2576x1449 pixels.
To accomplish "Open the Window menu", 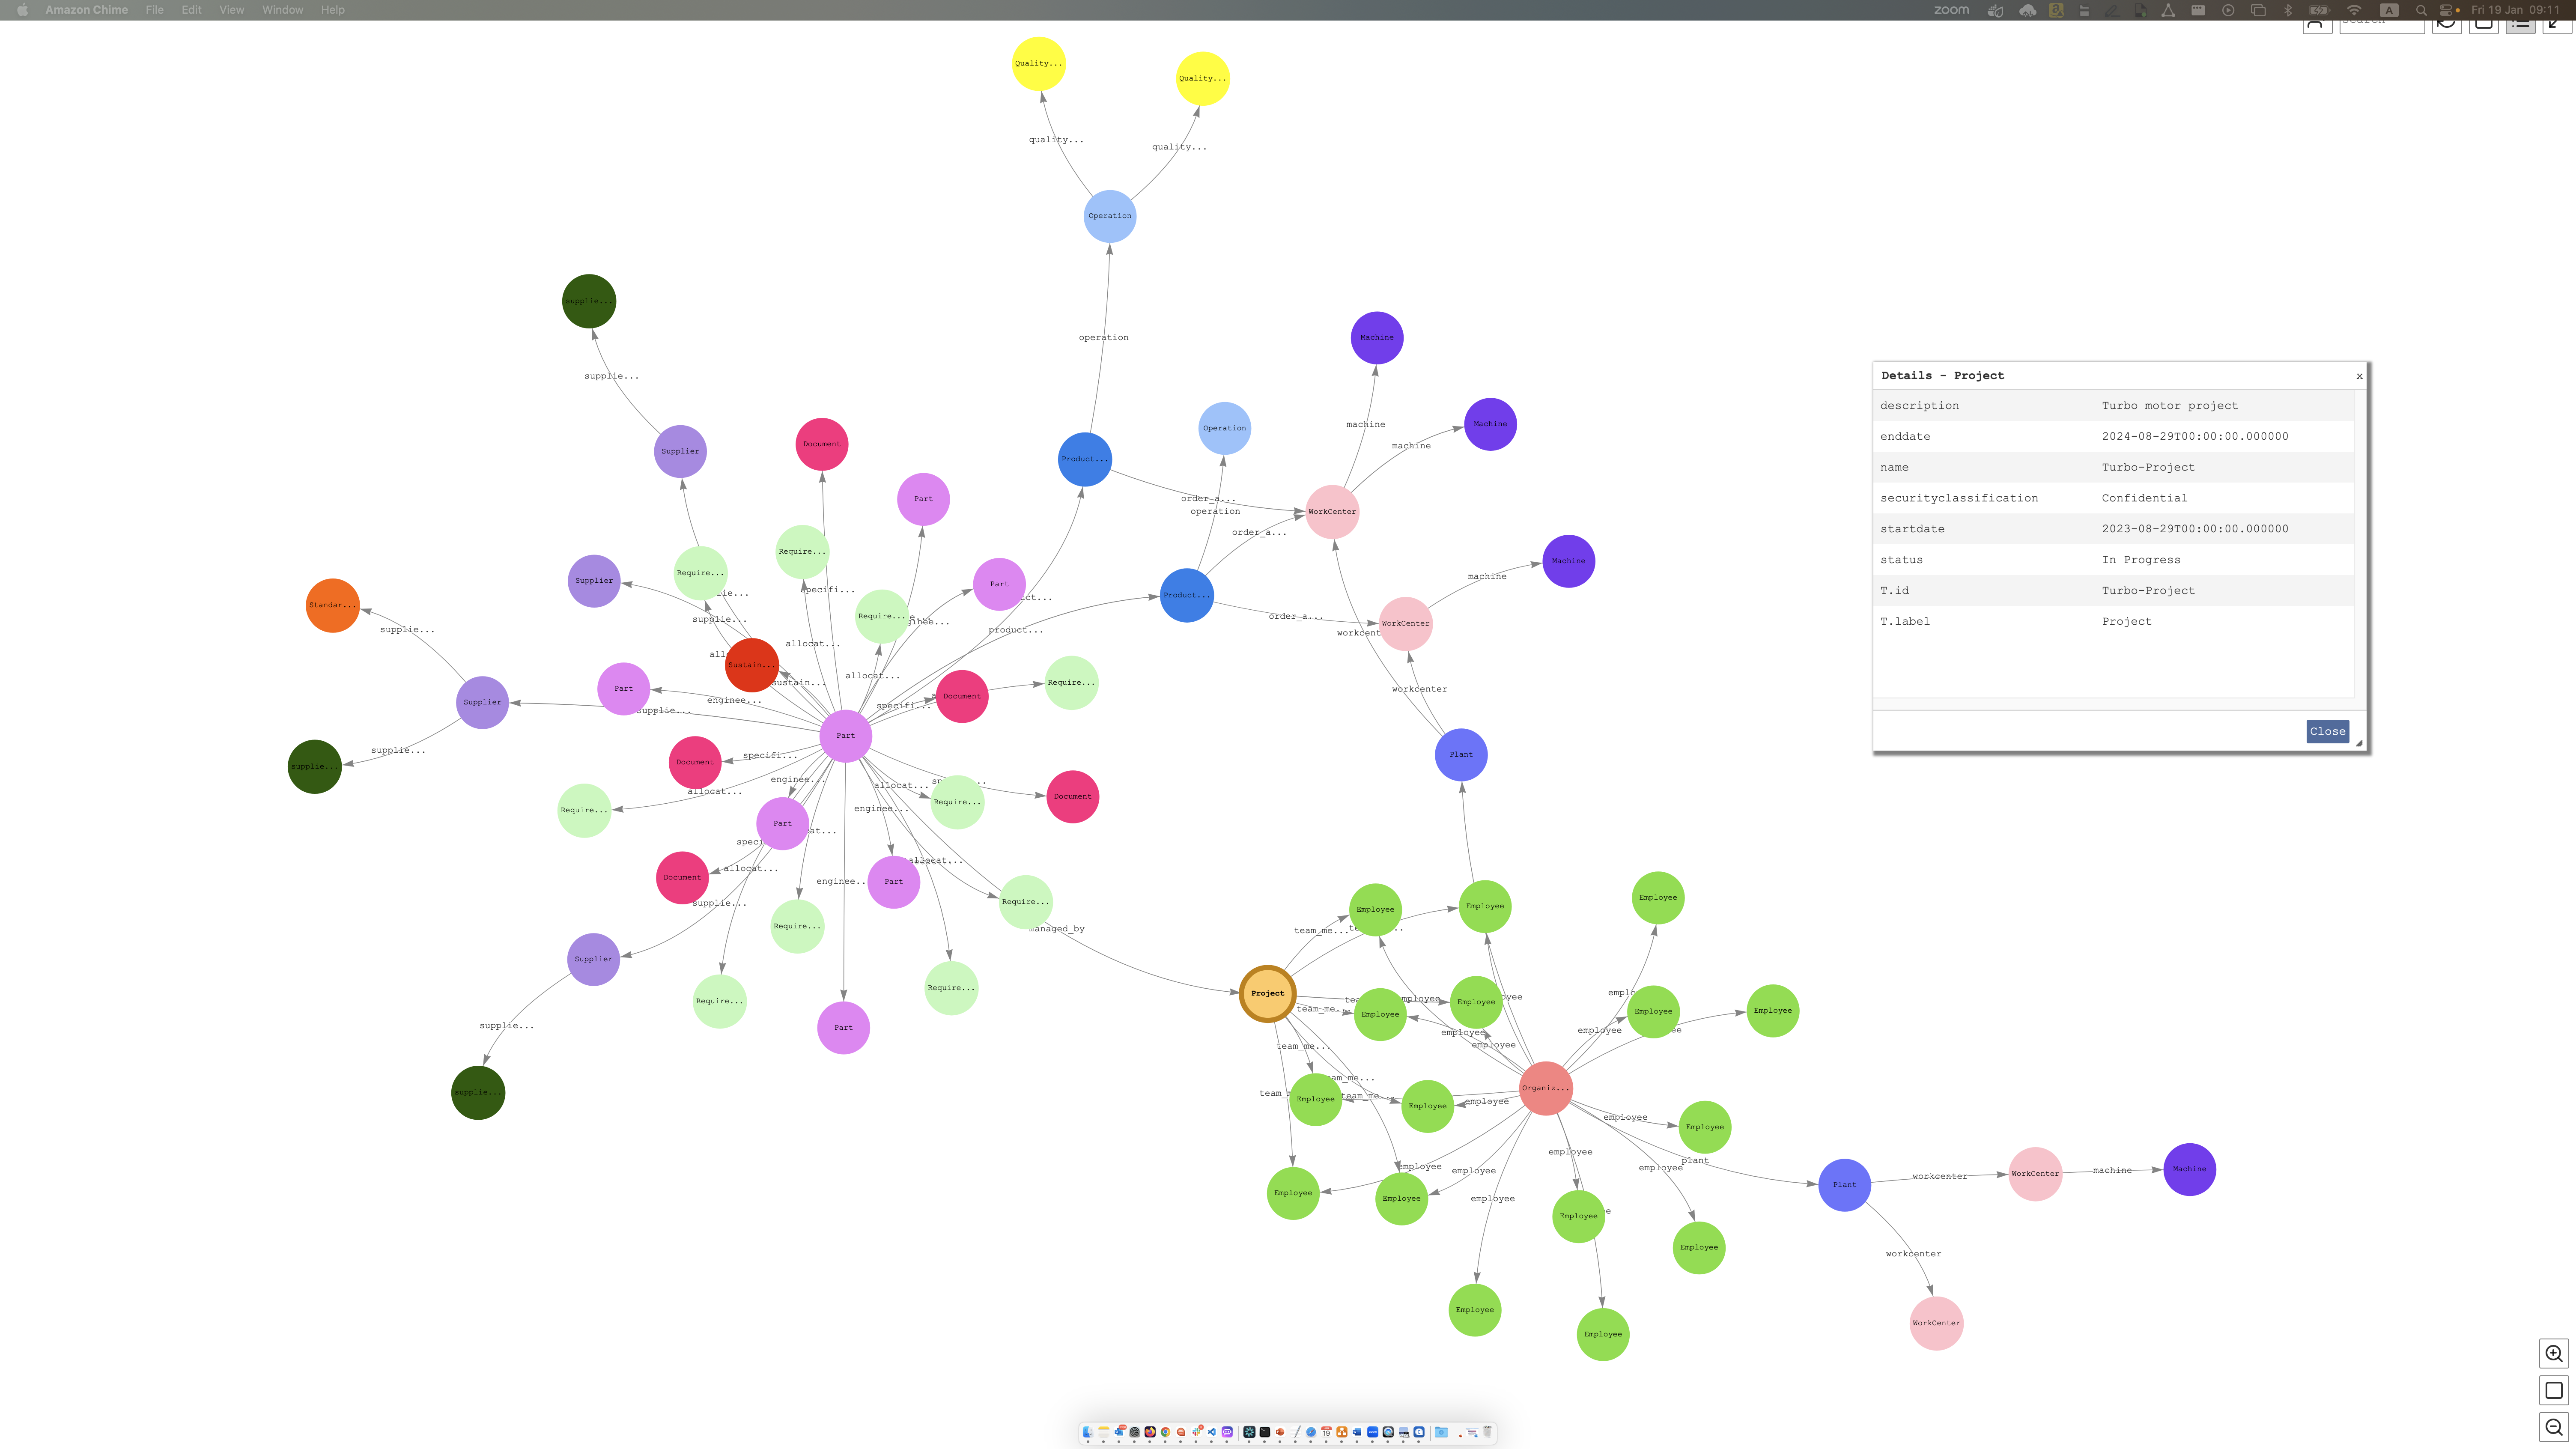I will point(282,10).
